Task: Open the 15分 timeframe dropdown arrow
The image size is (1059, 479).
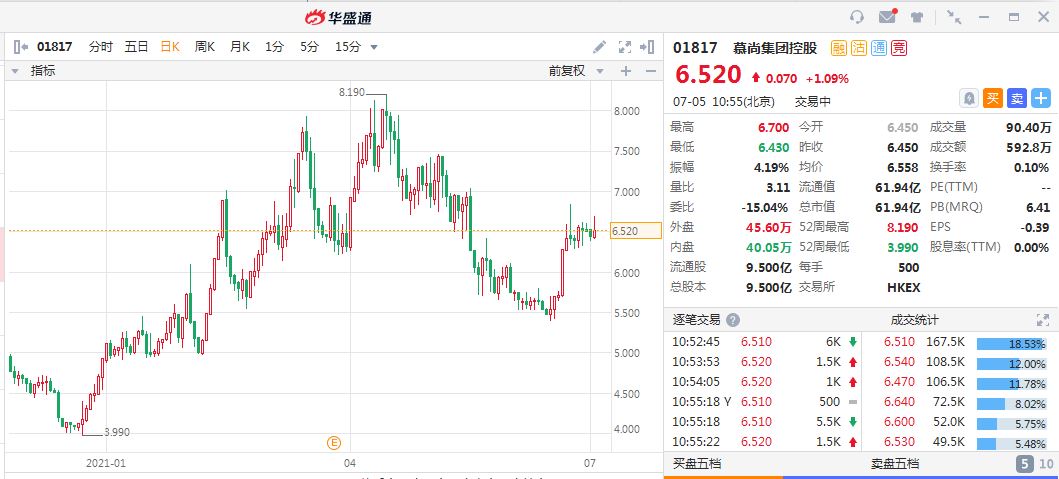Action: (x=374, y=47)
